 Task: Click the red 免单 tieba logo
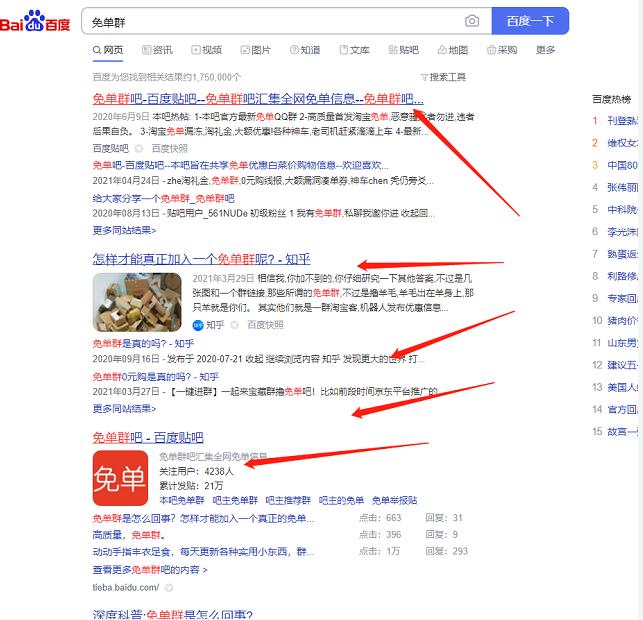pos(120,478)
